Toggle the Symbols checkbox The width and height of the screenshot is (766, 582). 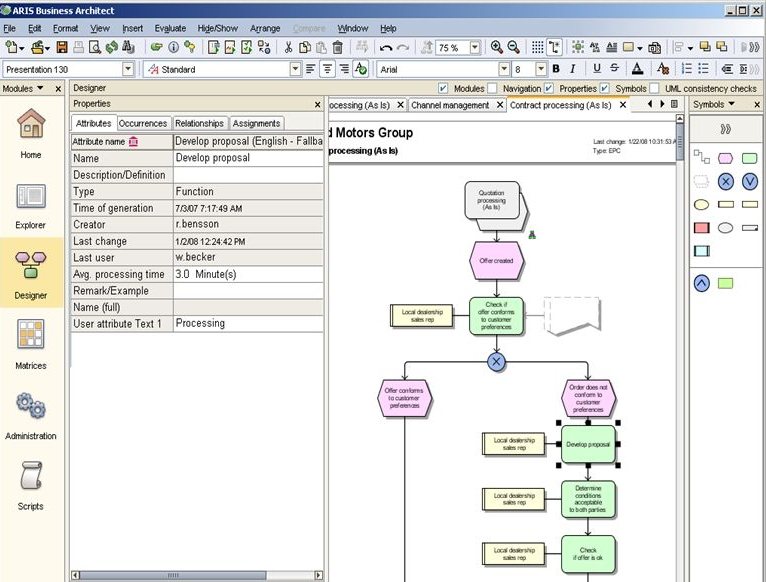605,88
